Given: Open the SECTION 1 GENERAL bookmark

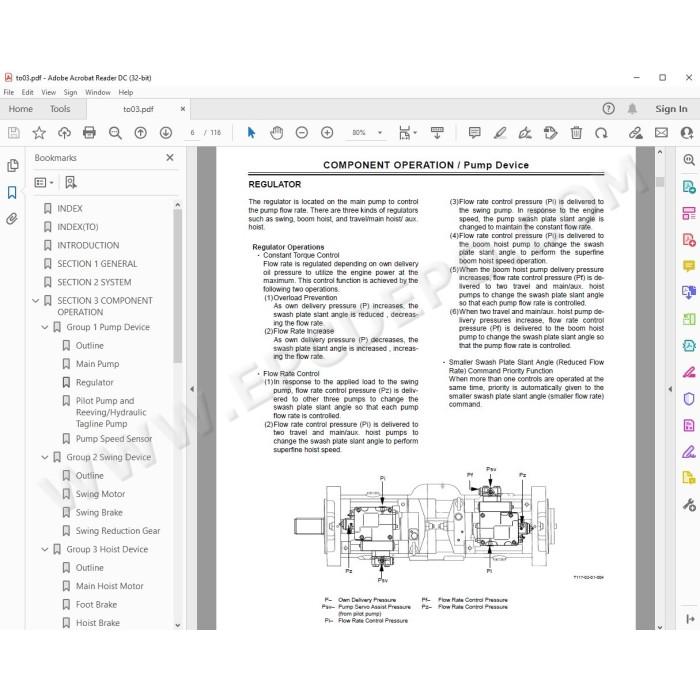Looking at the screenshot, I should (x=97, y=264).
